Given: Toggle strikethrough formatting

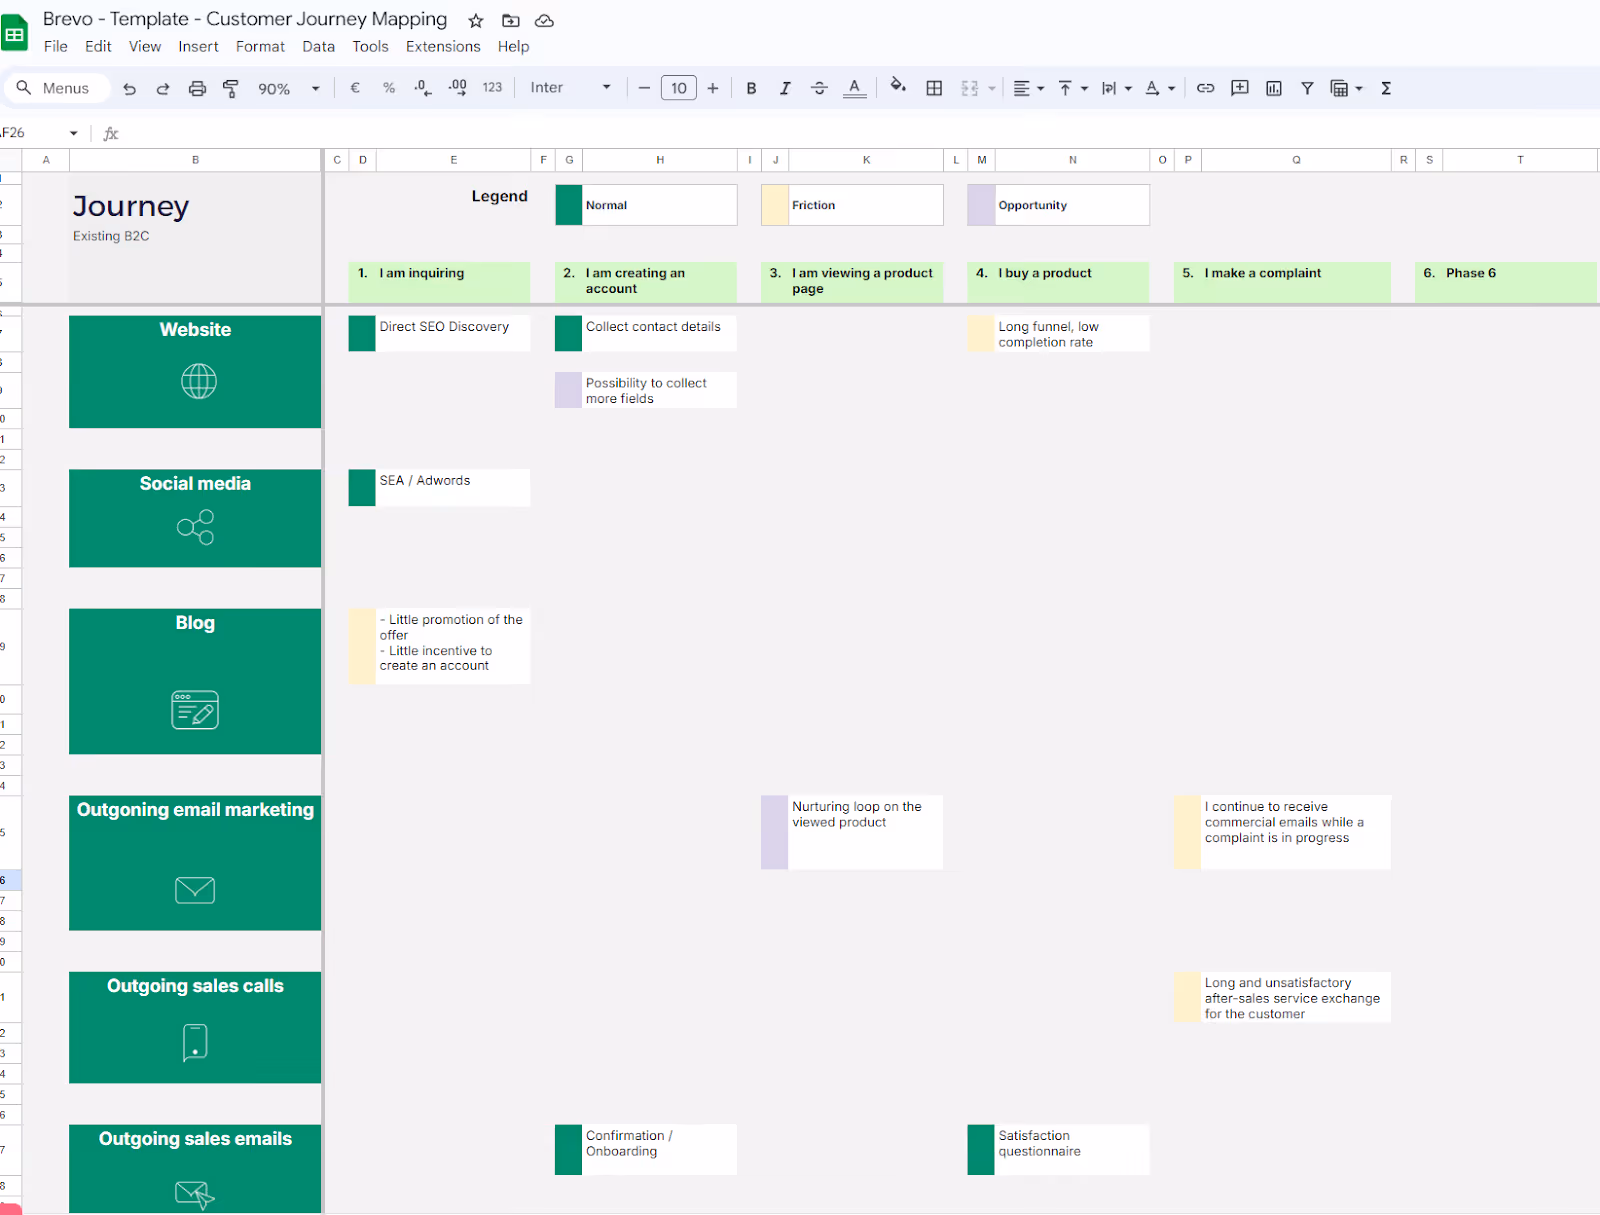Looking at the screenshot, I should tap(819, 88).
